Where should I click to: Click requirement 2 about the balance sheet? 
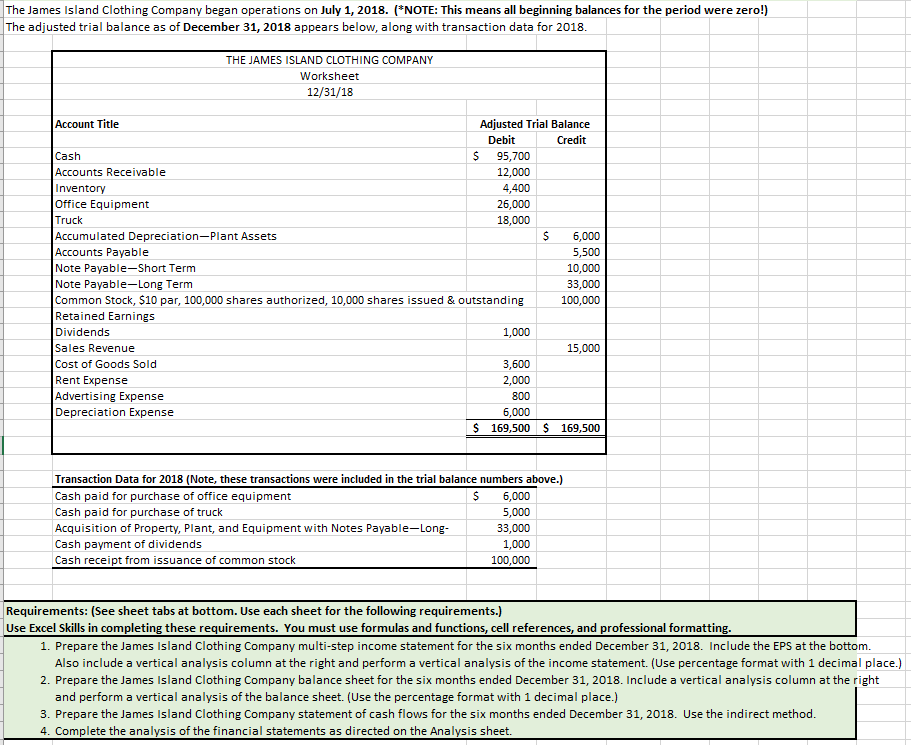(459, 688)
